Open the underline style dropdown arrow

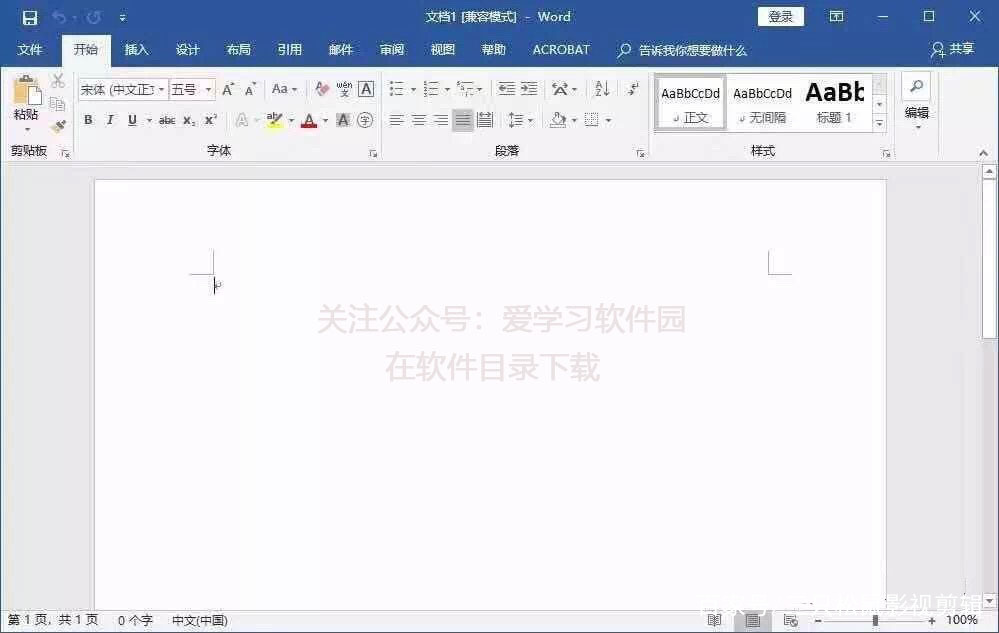(149, 120)
